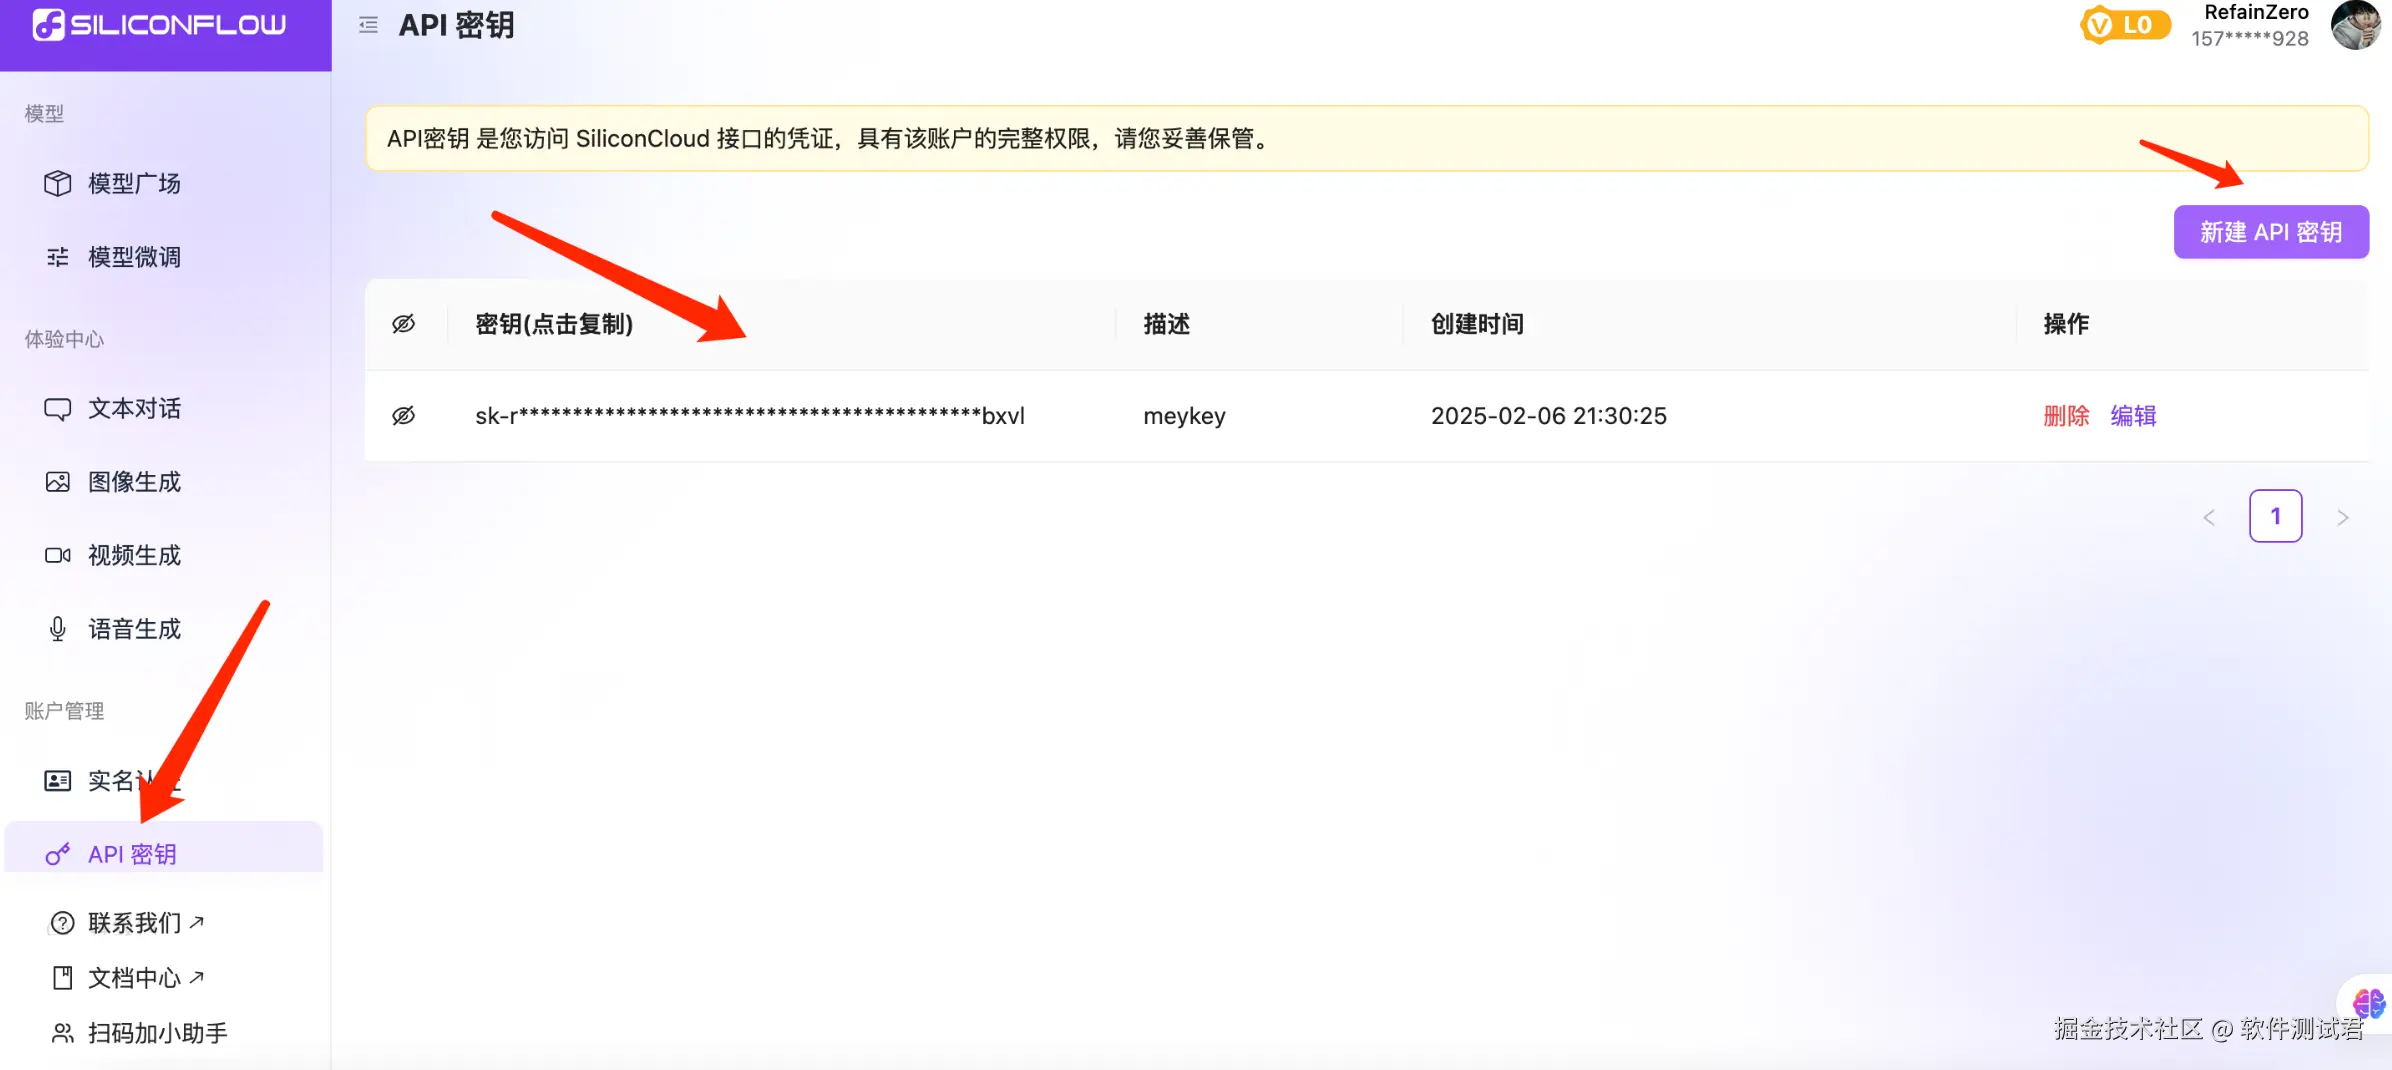2392x1070 pixels.
Task: Open 联系我们 external link
Action: tap(146, 923)
